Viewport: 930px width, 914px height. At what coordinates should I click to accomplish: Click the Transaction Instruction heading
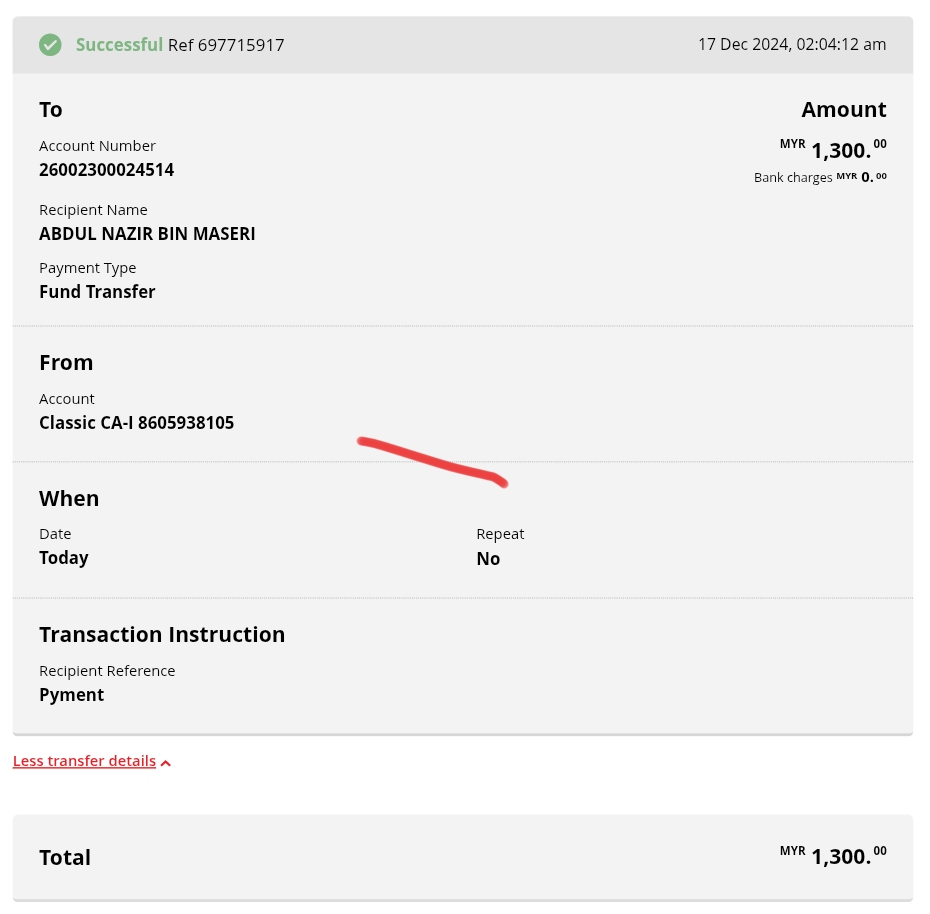[162, 634]
